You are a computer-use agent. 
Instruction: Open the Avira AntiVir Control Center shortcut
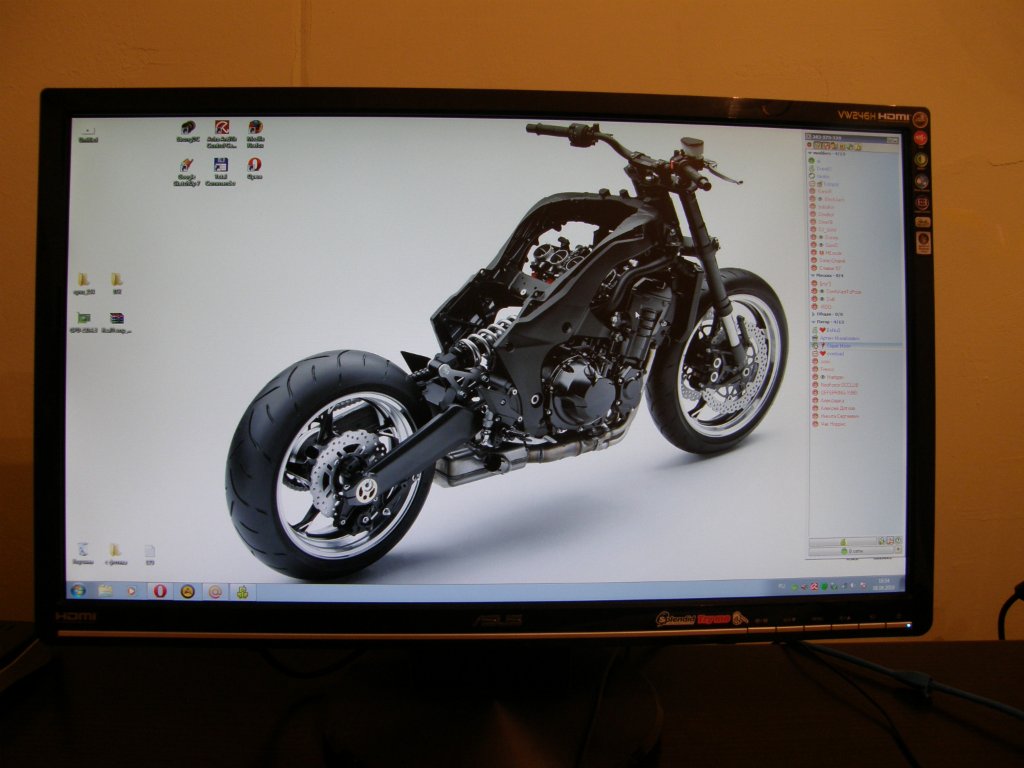tap(221, 130)
